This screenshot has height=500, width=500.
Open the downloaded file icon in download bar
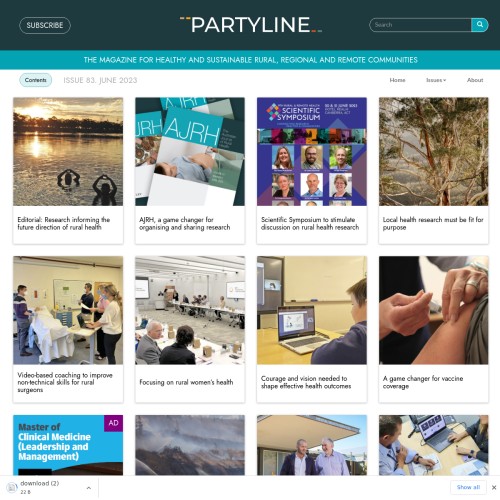tap(11, 487)
